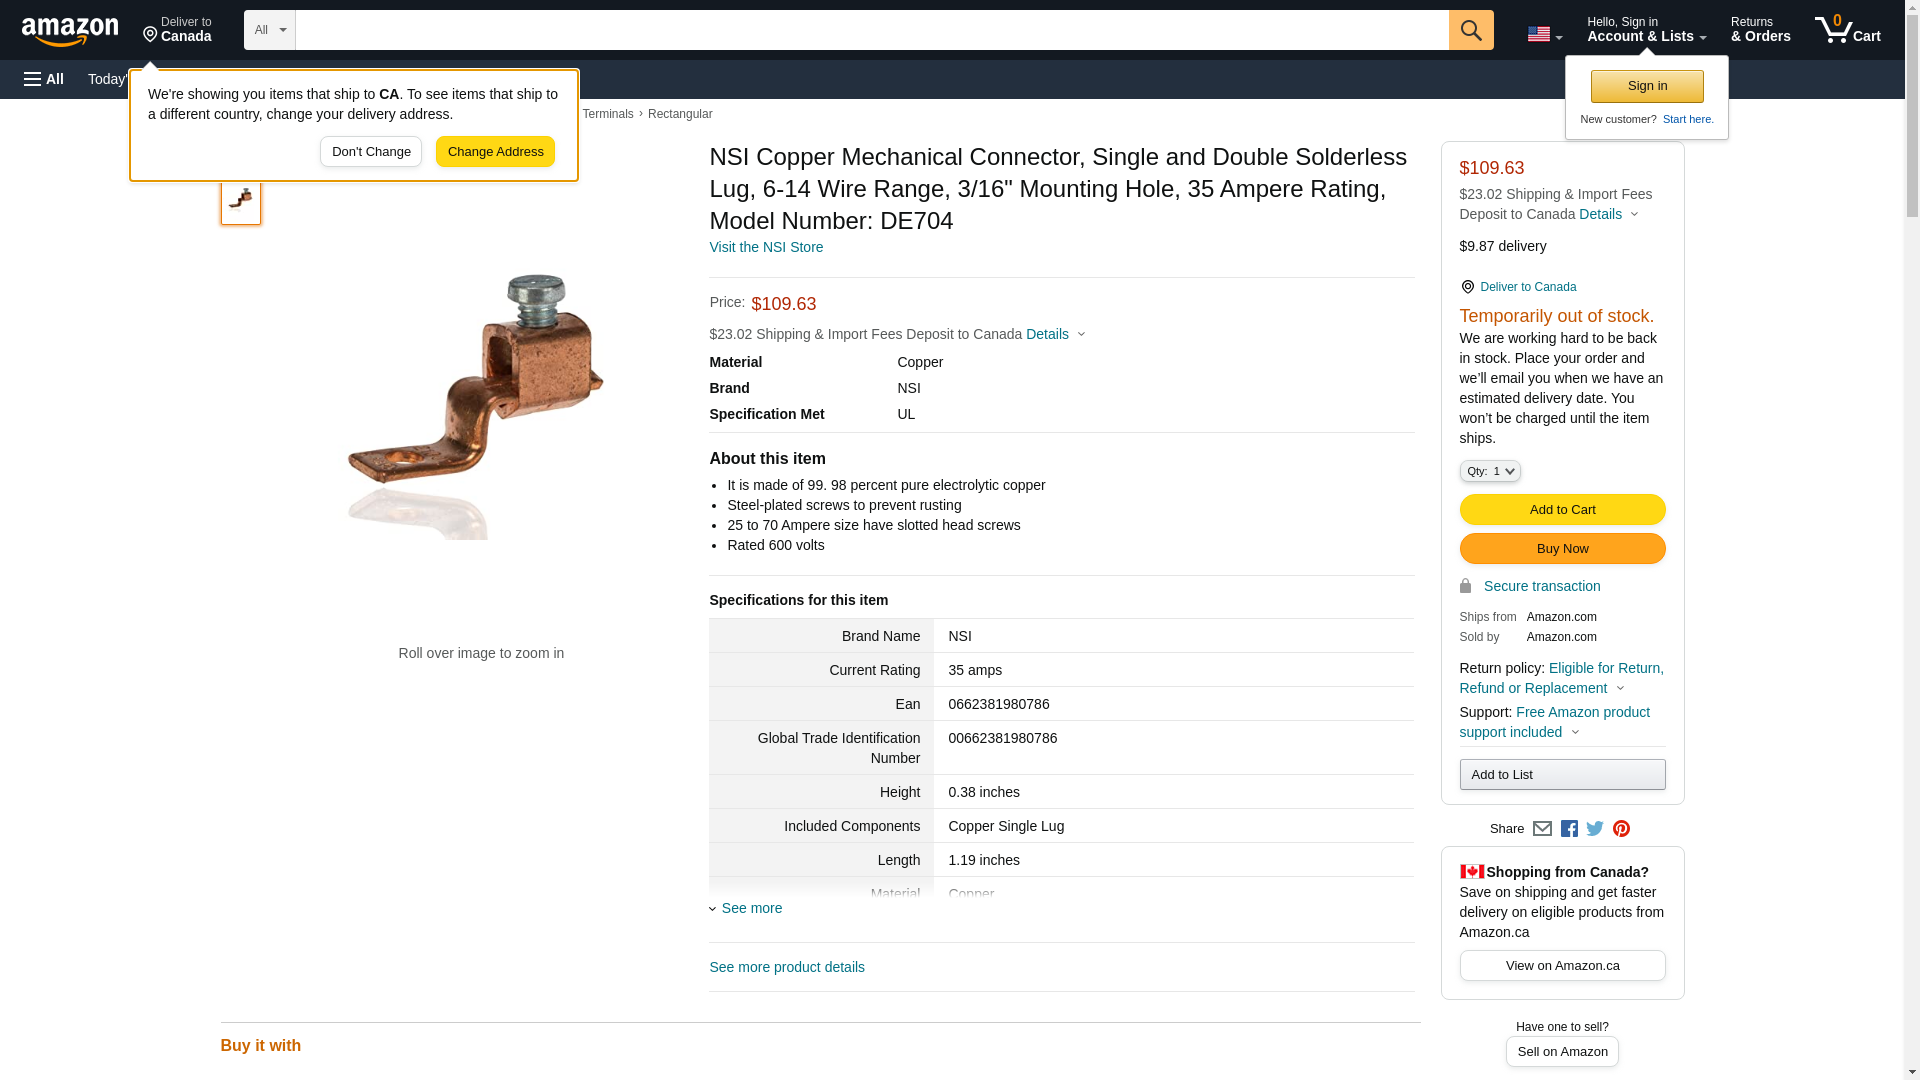Share on Twitter icon

point(1595,829)
